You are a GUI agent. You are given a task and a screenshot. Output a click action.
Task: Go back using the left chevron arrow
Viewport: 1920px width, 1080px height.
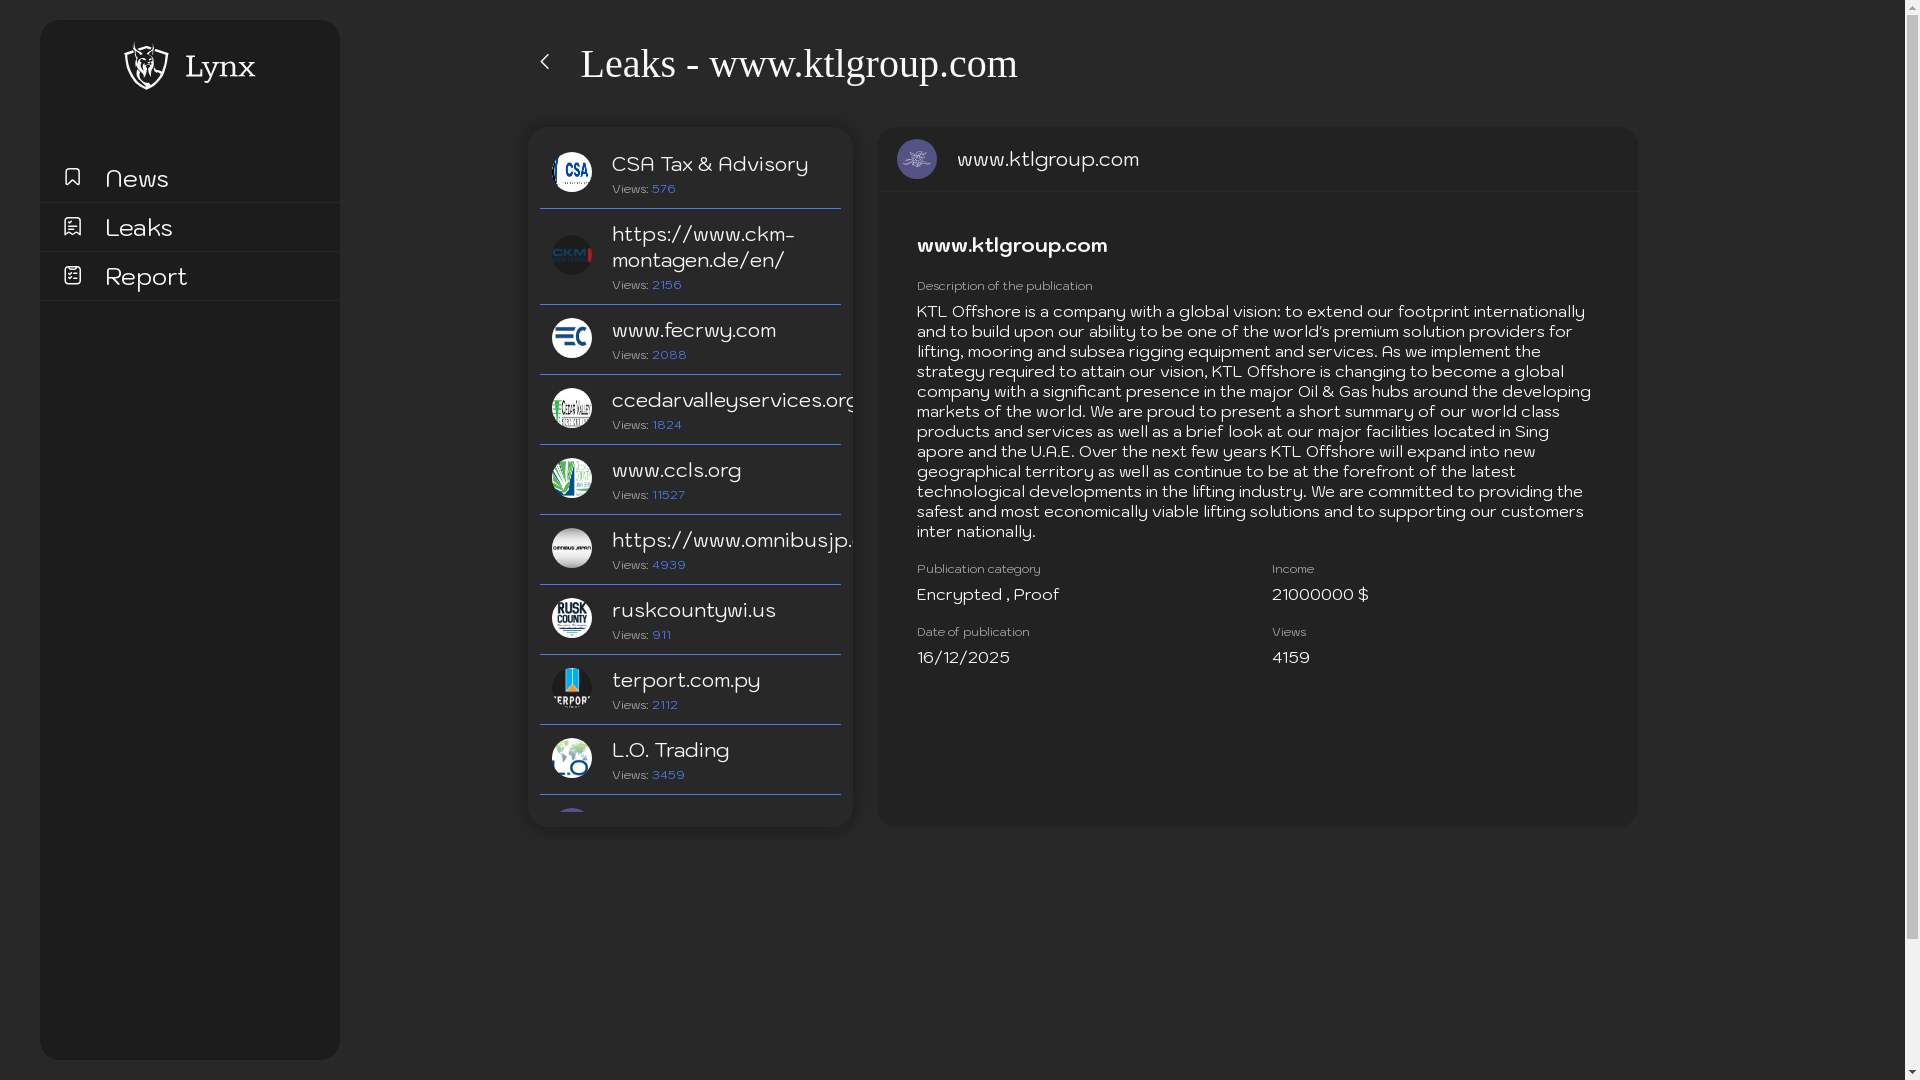545,62
